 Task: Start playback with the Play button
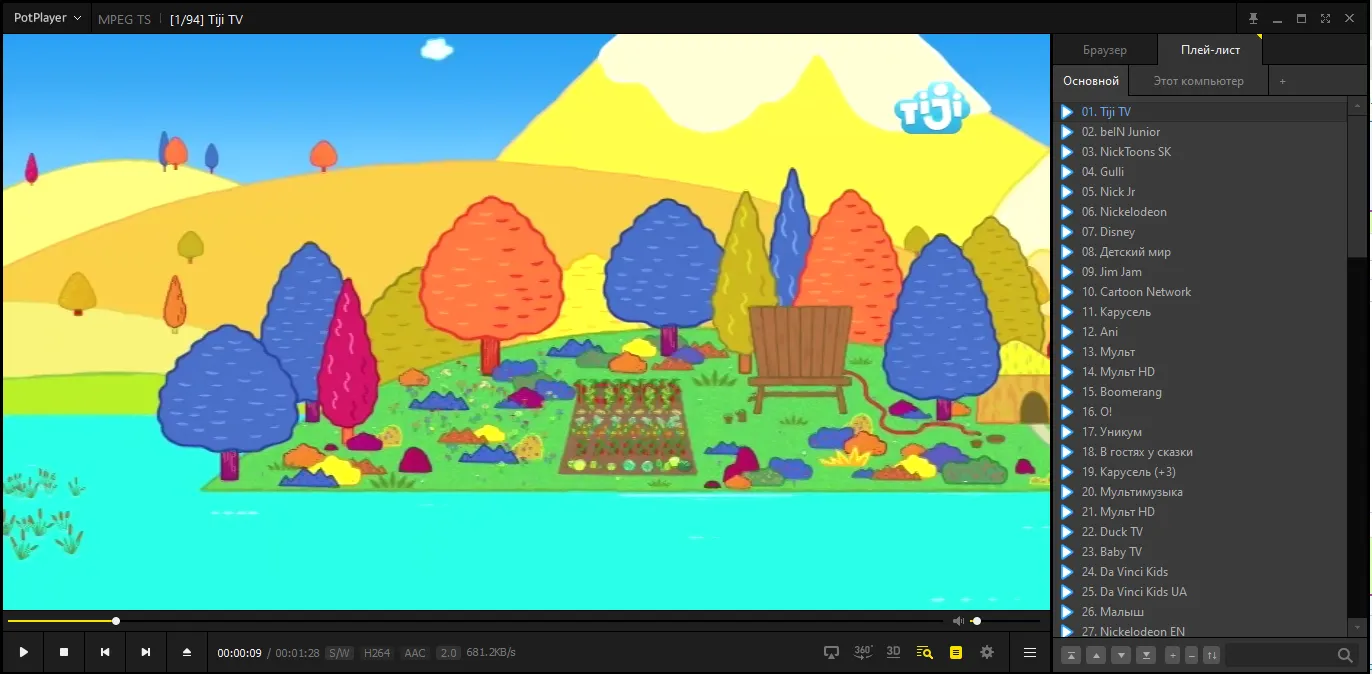(23, 652)
